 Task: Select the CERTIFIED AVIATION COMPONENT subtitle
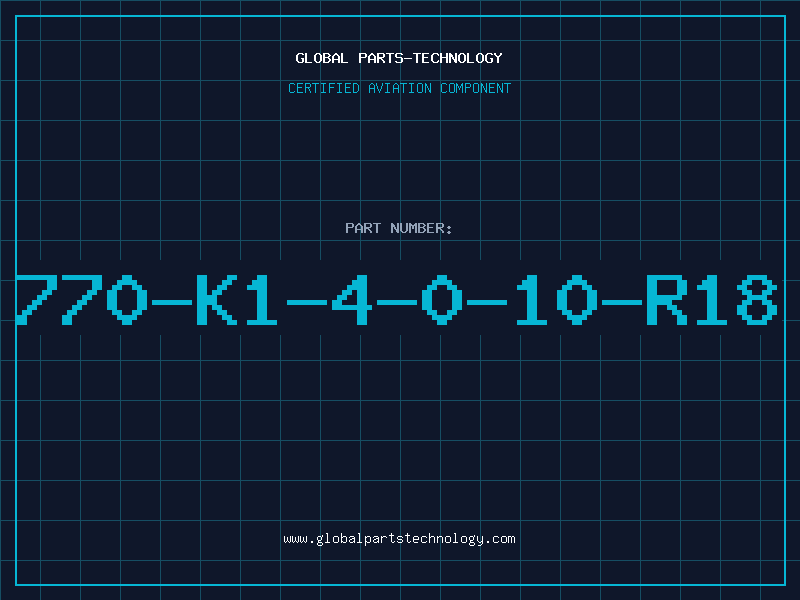(x=399, y=88)
